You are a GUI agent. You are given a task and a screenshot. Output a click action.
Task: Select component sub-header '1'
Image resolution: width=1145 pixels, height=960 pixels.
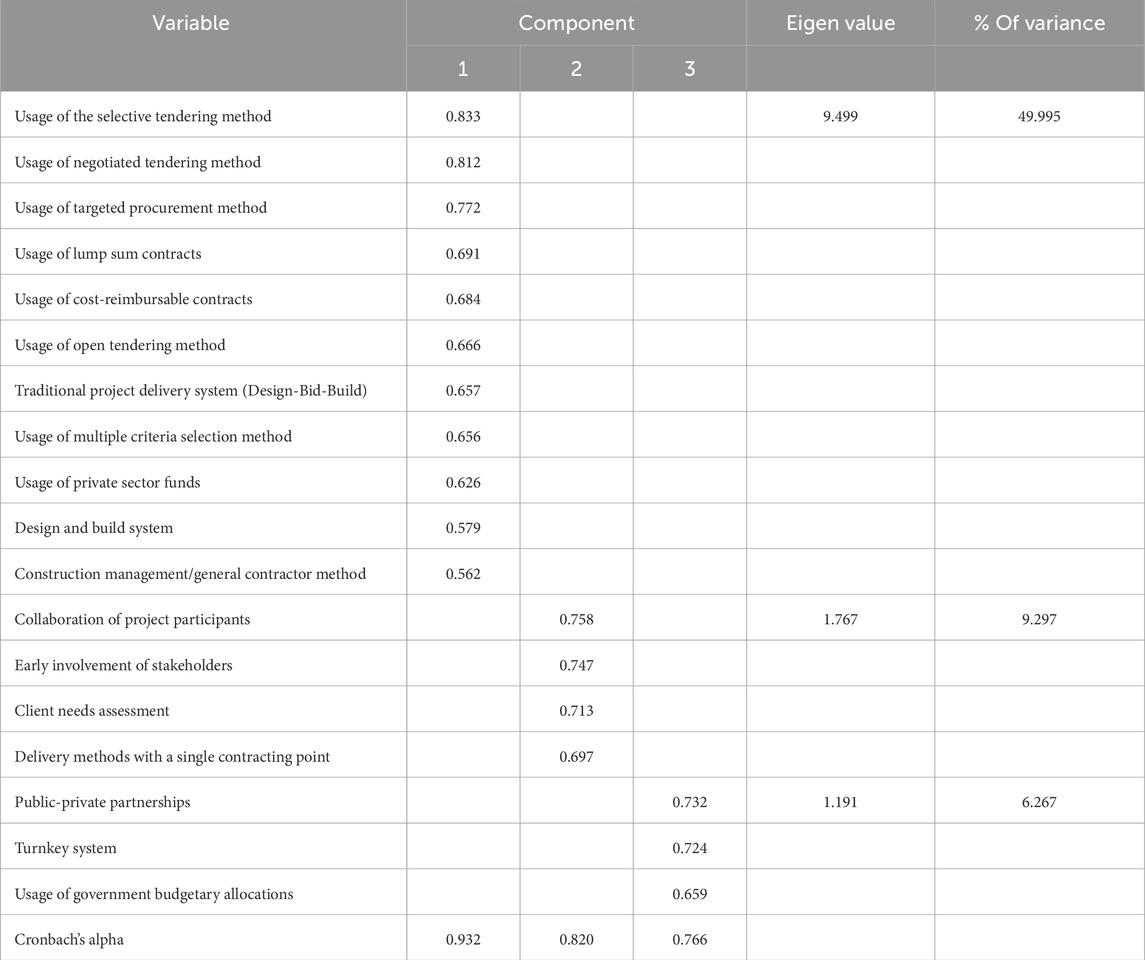coord(463,69)
